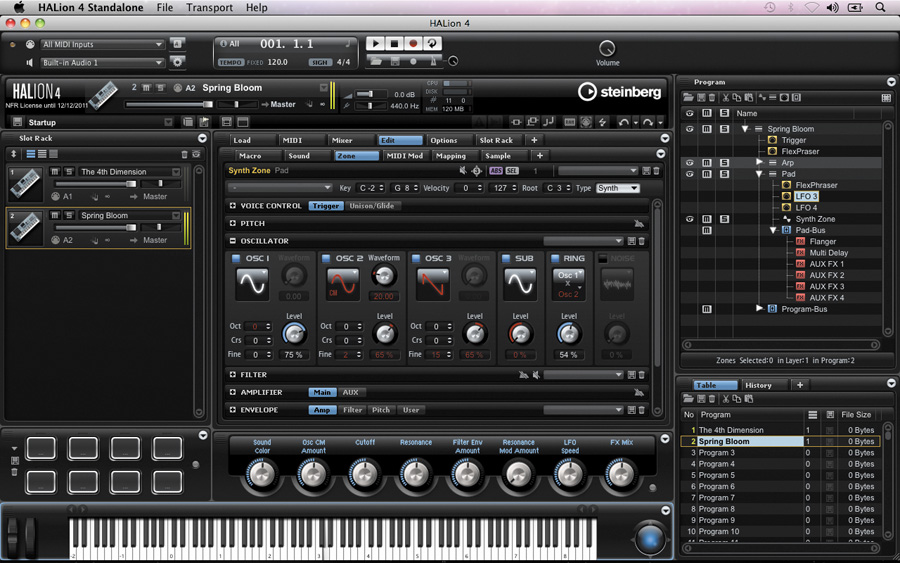The image size is (900, 563).
Task: Click the Undo arrow in the toolbar
Action: 623,122
